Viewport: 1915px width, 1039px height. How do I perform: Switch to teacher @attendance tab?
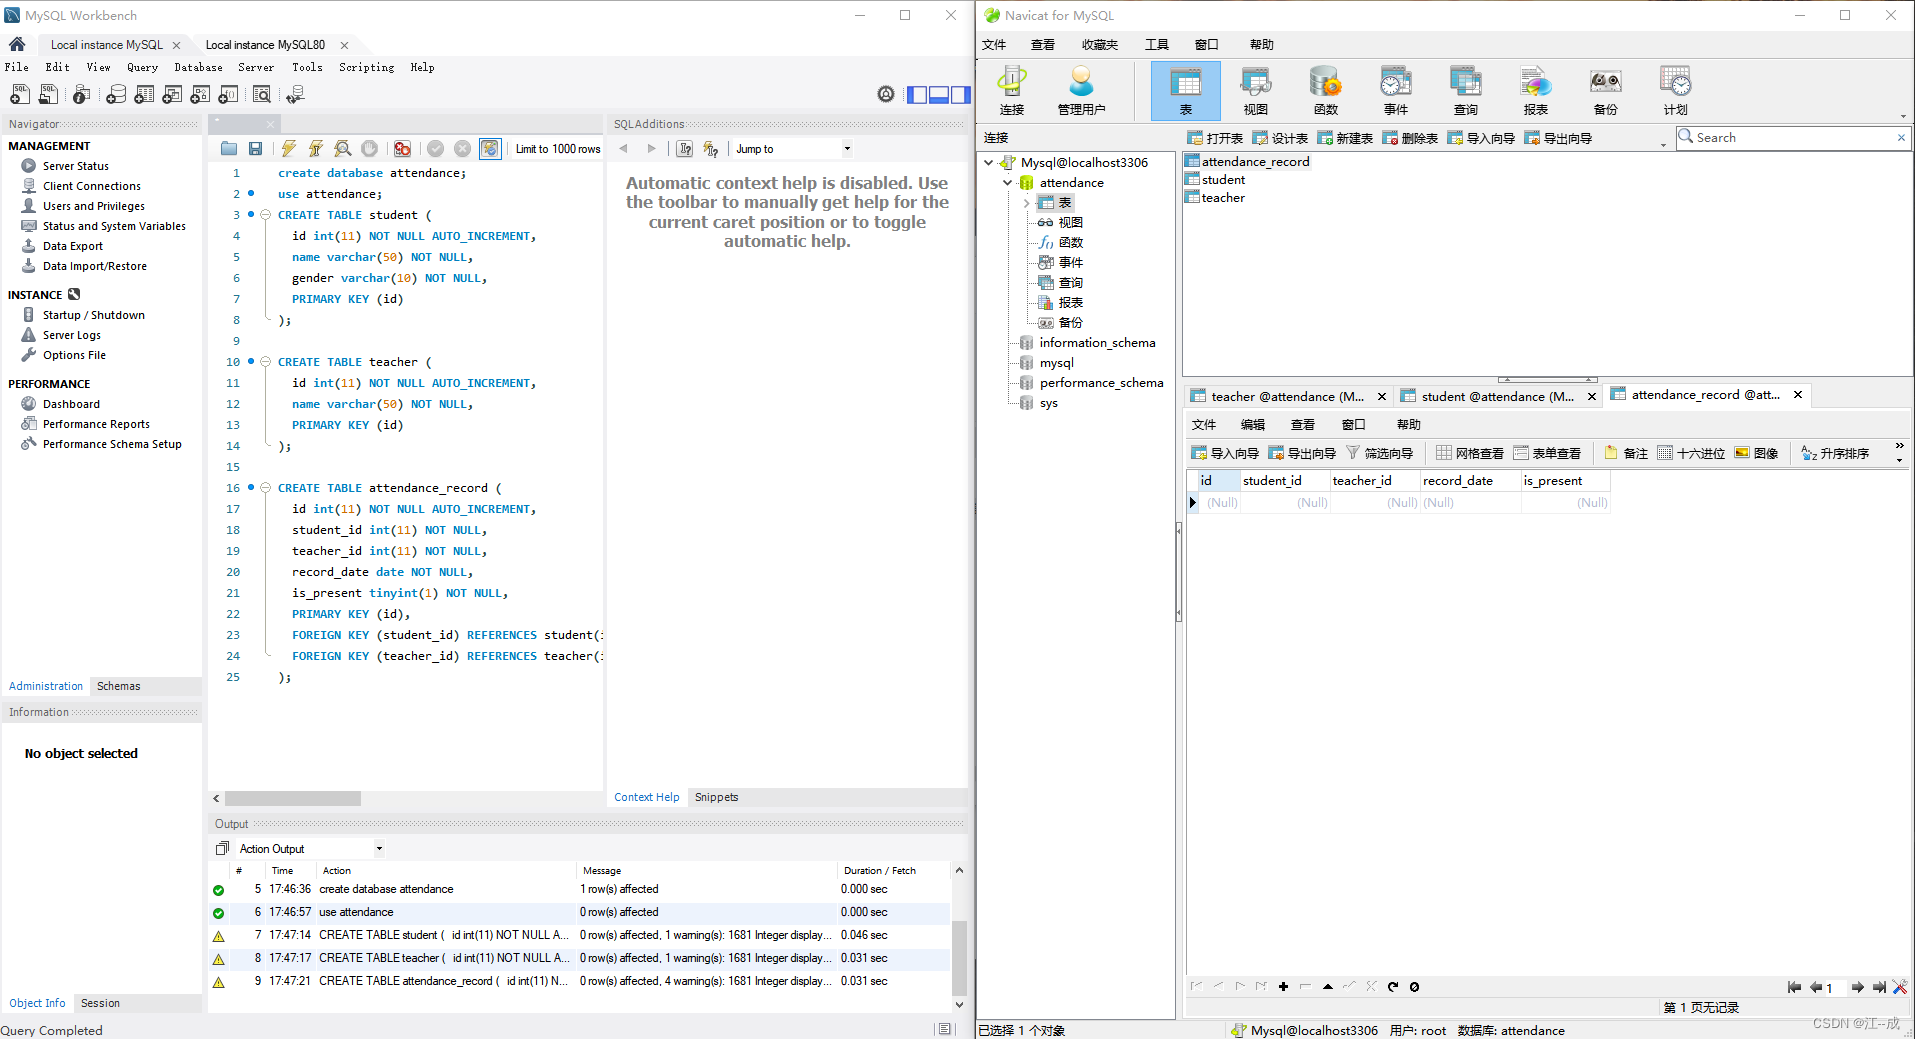[1287, 396]
